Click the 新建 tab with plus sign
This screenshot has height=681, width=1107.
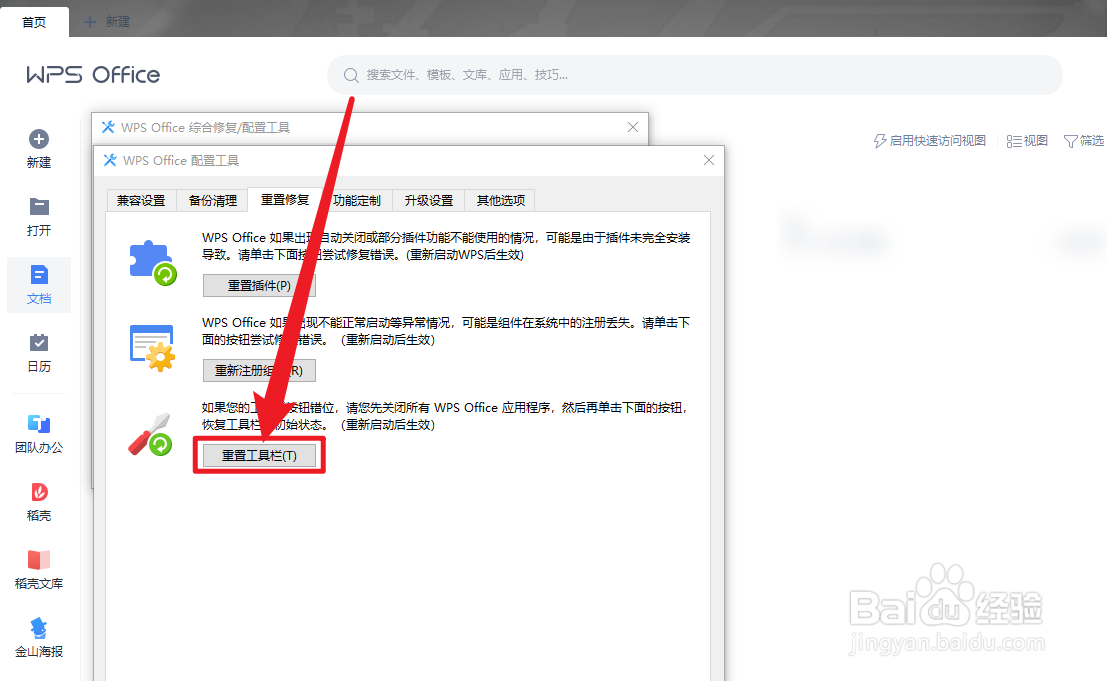(x=107, y=22)
